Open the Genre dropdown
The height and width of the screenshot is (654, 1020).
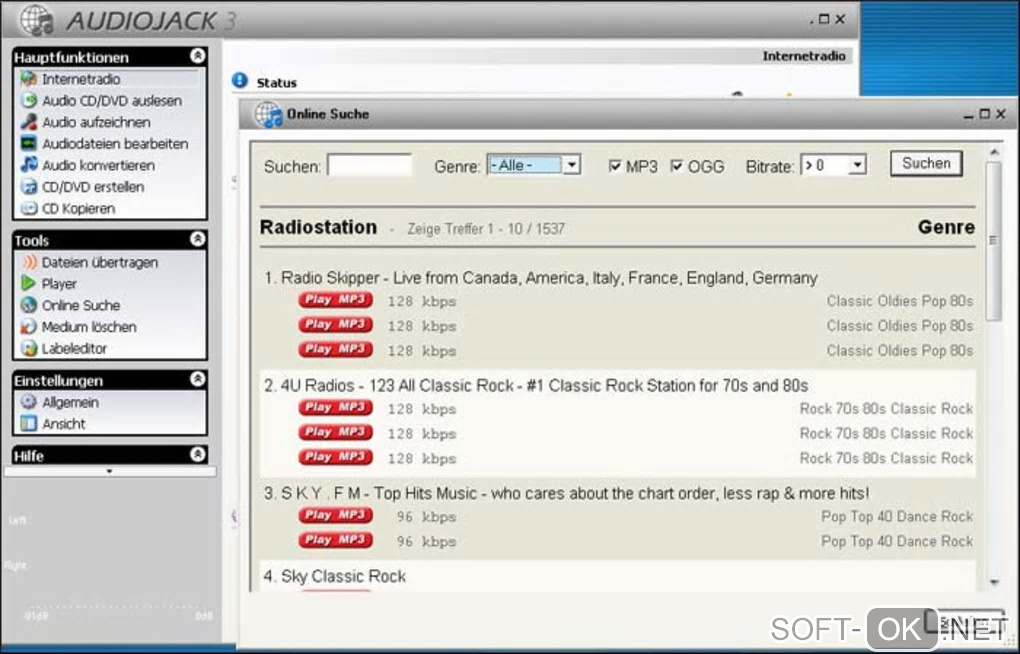coord(571,165)
